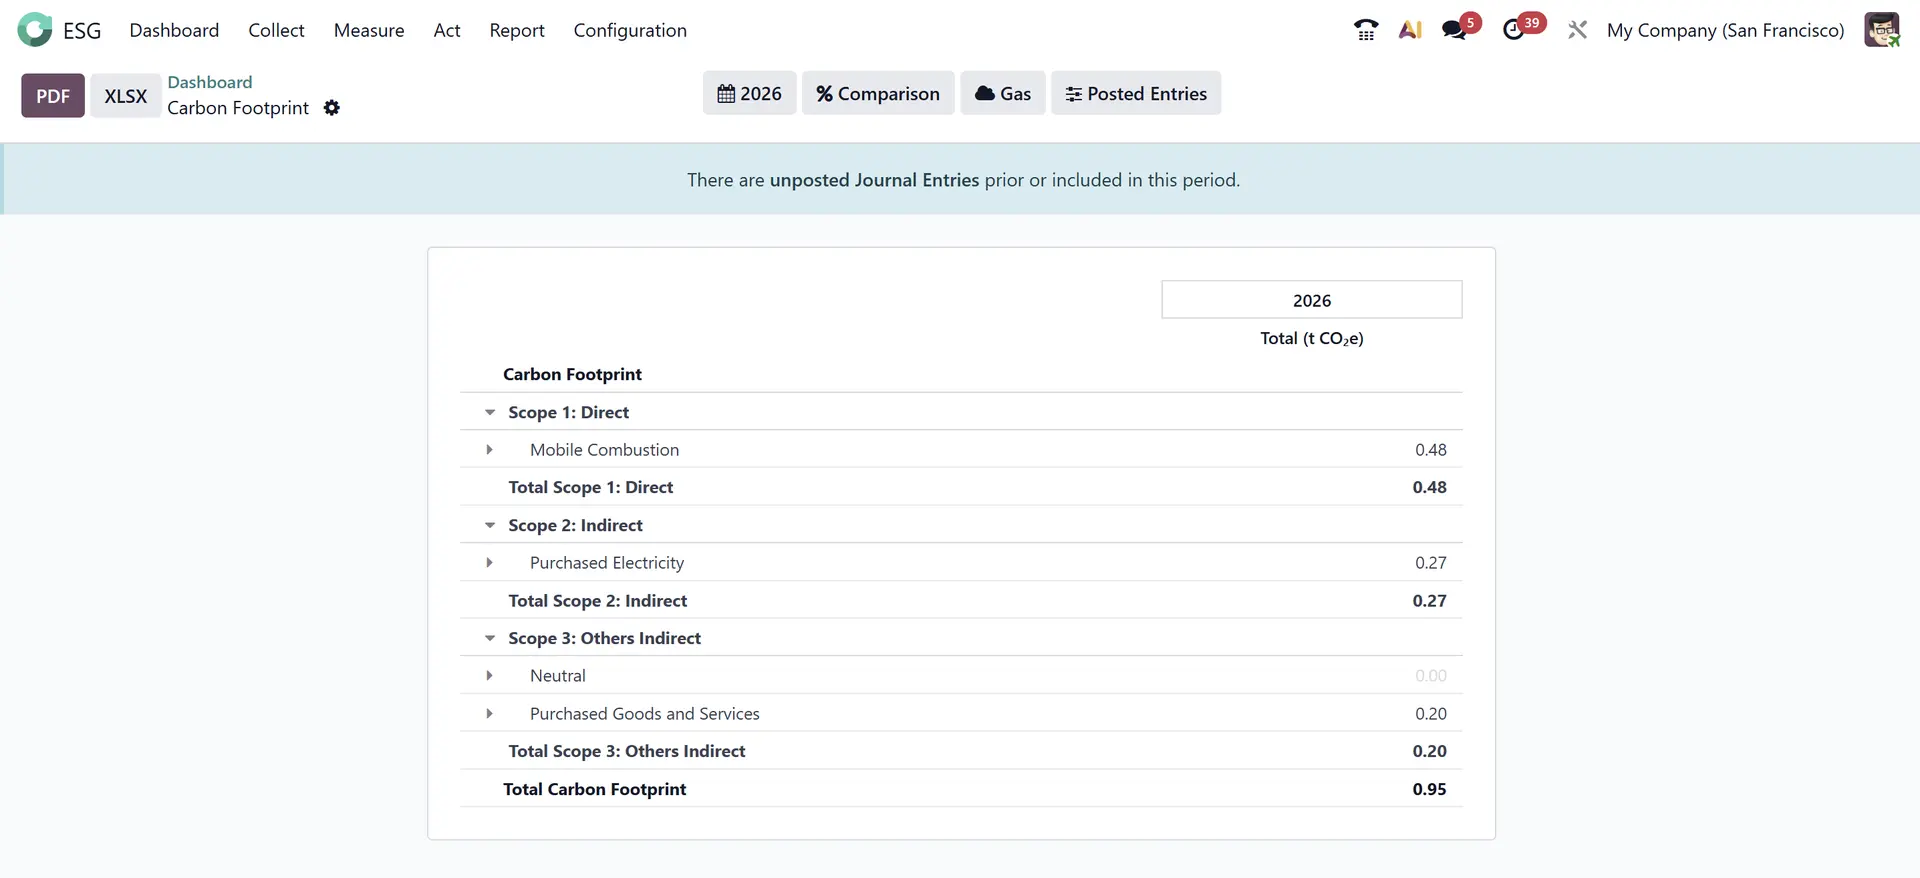Screen dimensions: 1920x878
Task: Click the unposted Journal Entries link
Action: coord(874,180)
